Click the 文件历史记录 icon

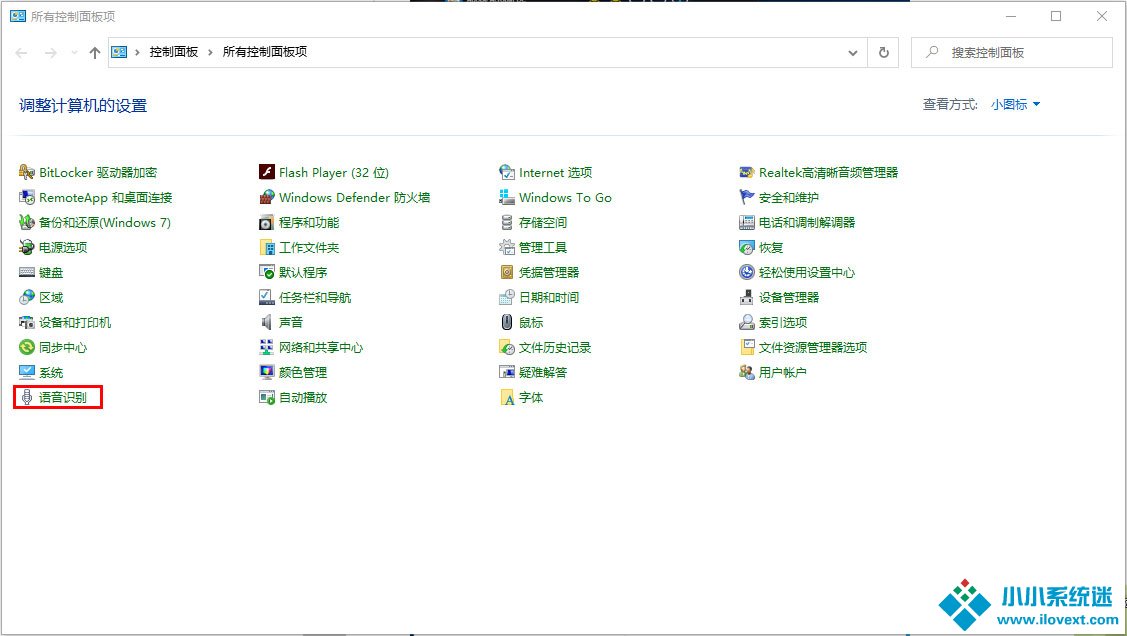[x=507, y=348]
